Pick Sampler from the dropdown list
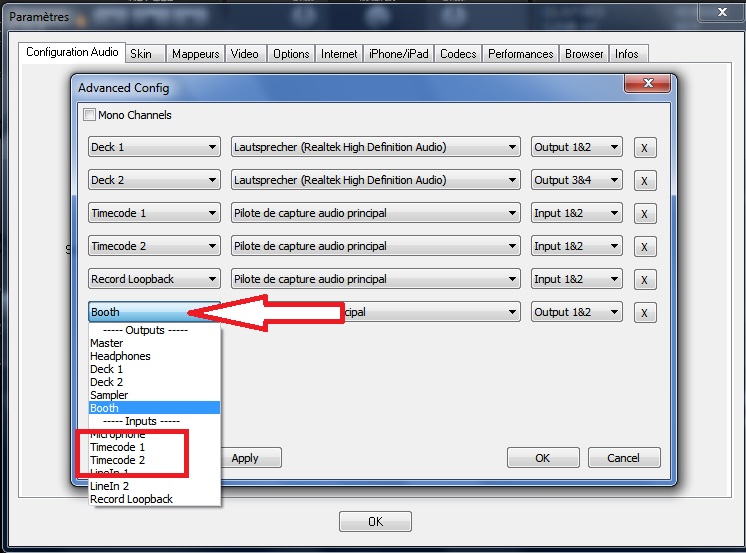This screenshot has width=746, height=553. pyautogui.click(x=154, y=395)
